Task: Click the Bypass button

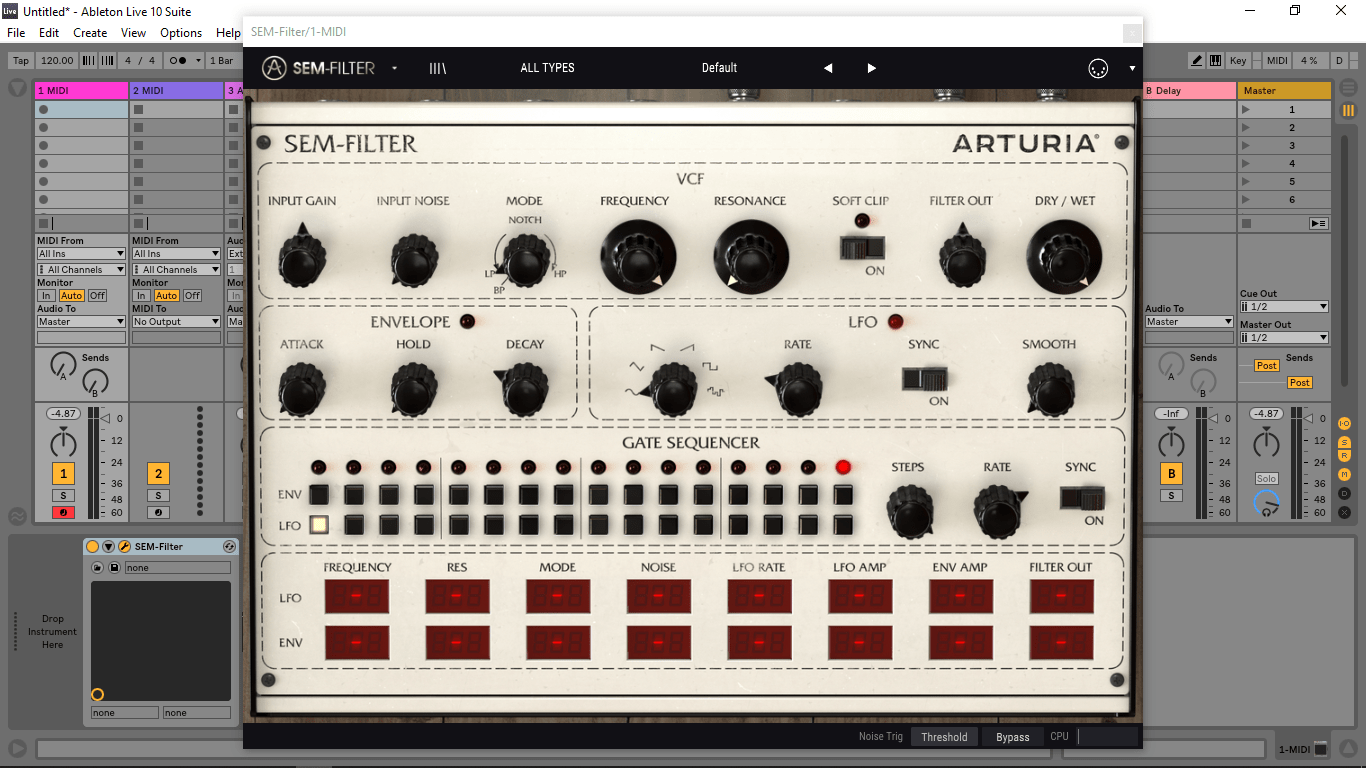Action: pyautogui.click(x=1012, y=737)
